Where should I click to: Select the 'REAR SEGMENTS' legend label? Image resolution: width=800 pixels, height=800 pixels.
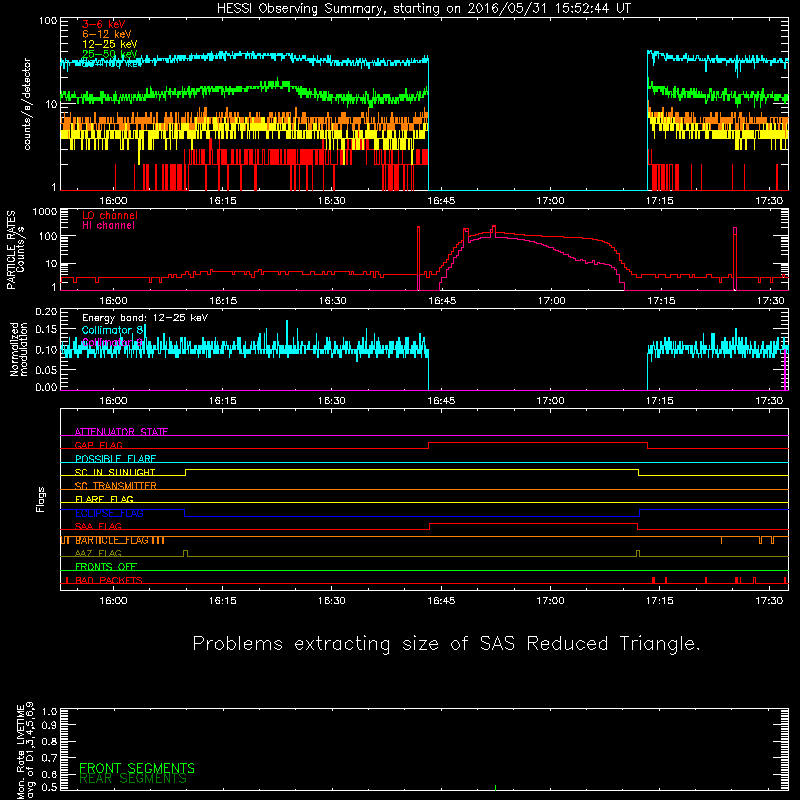coord(133,779)
